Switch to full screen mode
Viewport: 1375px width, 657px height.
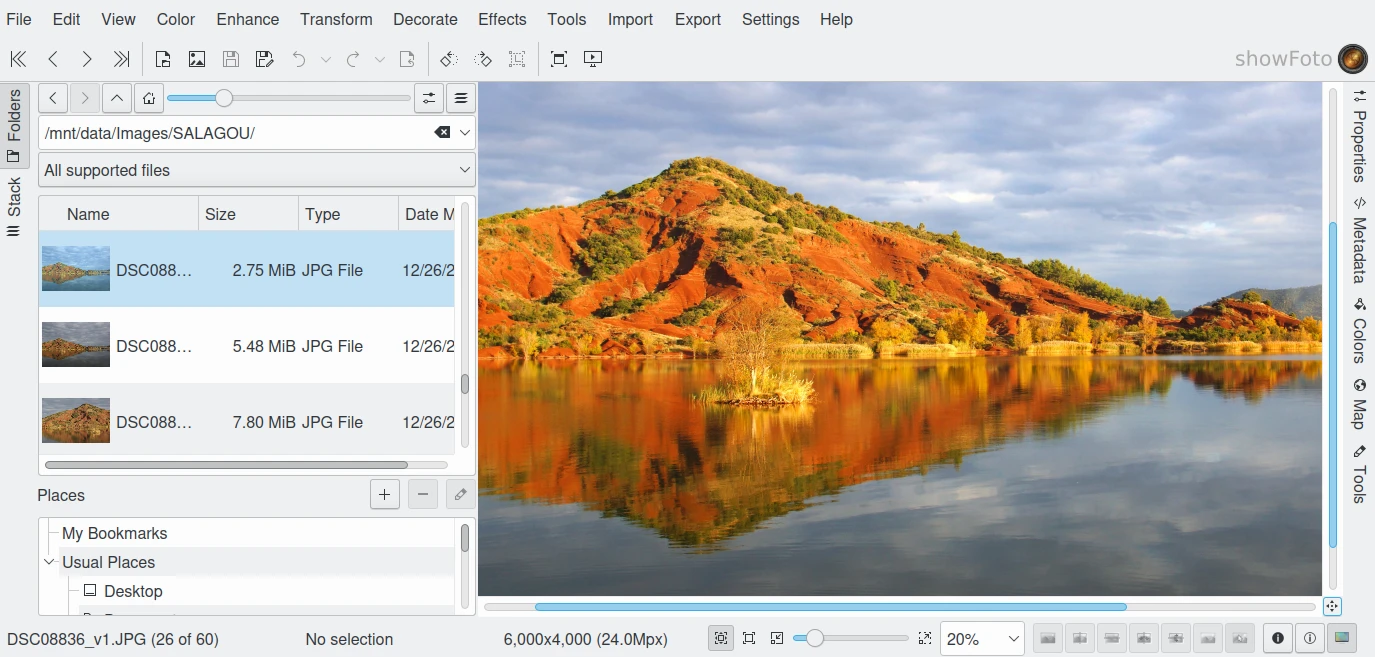(x=559, y=59)
